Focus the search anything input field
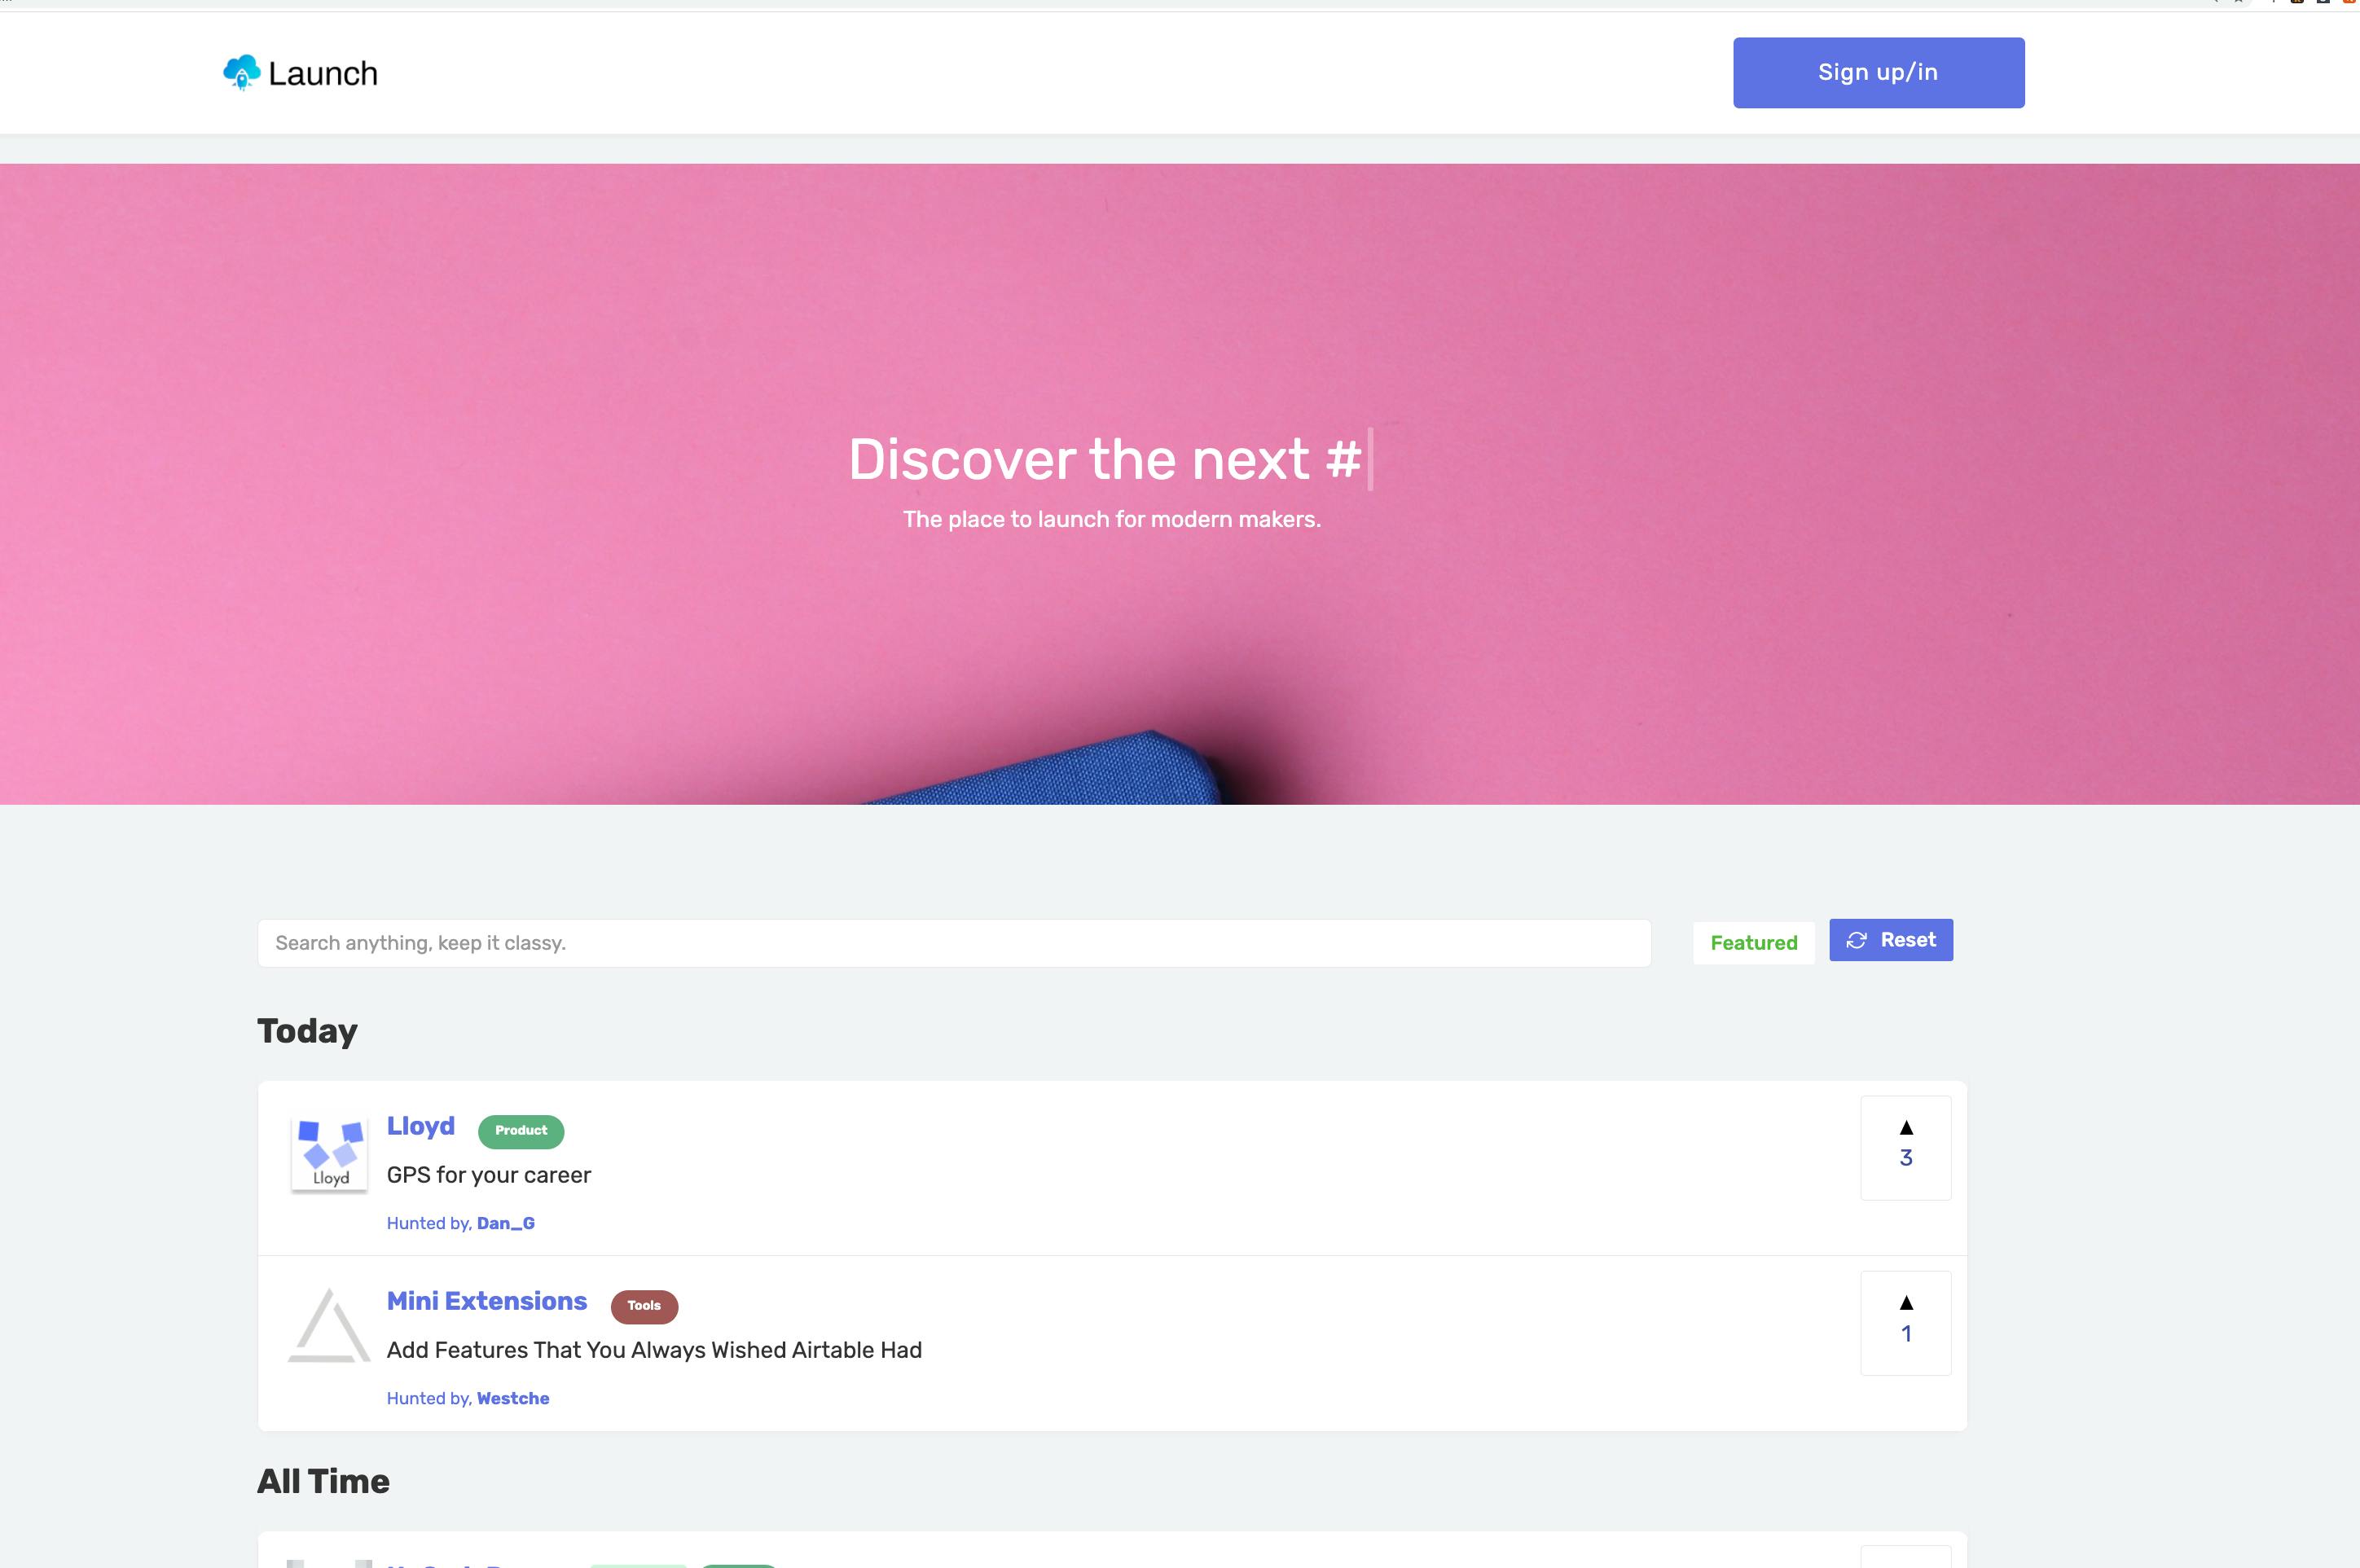Screen dimensions: 2360x1568 954,943
